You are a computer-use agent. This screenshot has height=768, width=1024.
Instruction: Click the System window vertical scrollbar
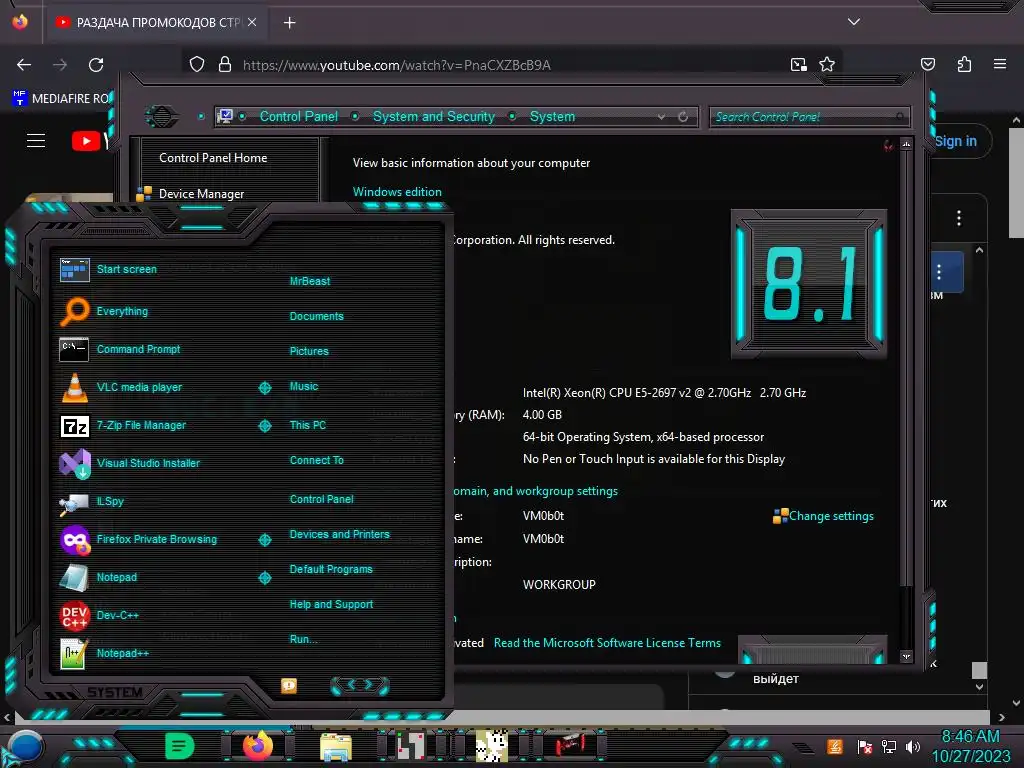[906, 398]
